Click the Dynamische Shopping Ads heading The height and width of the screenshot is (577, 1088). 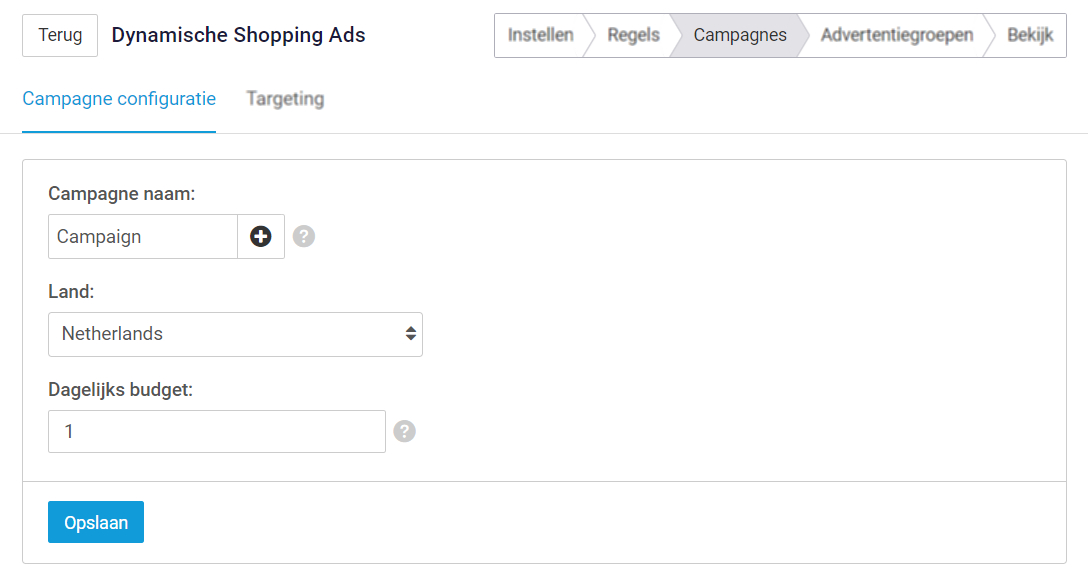pyautogui.click(x=238, y=35)
